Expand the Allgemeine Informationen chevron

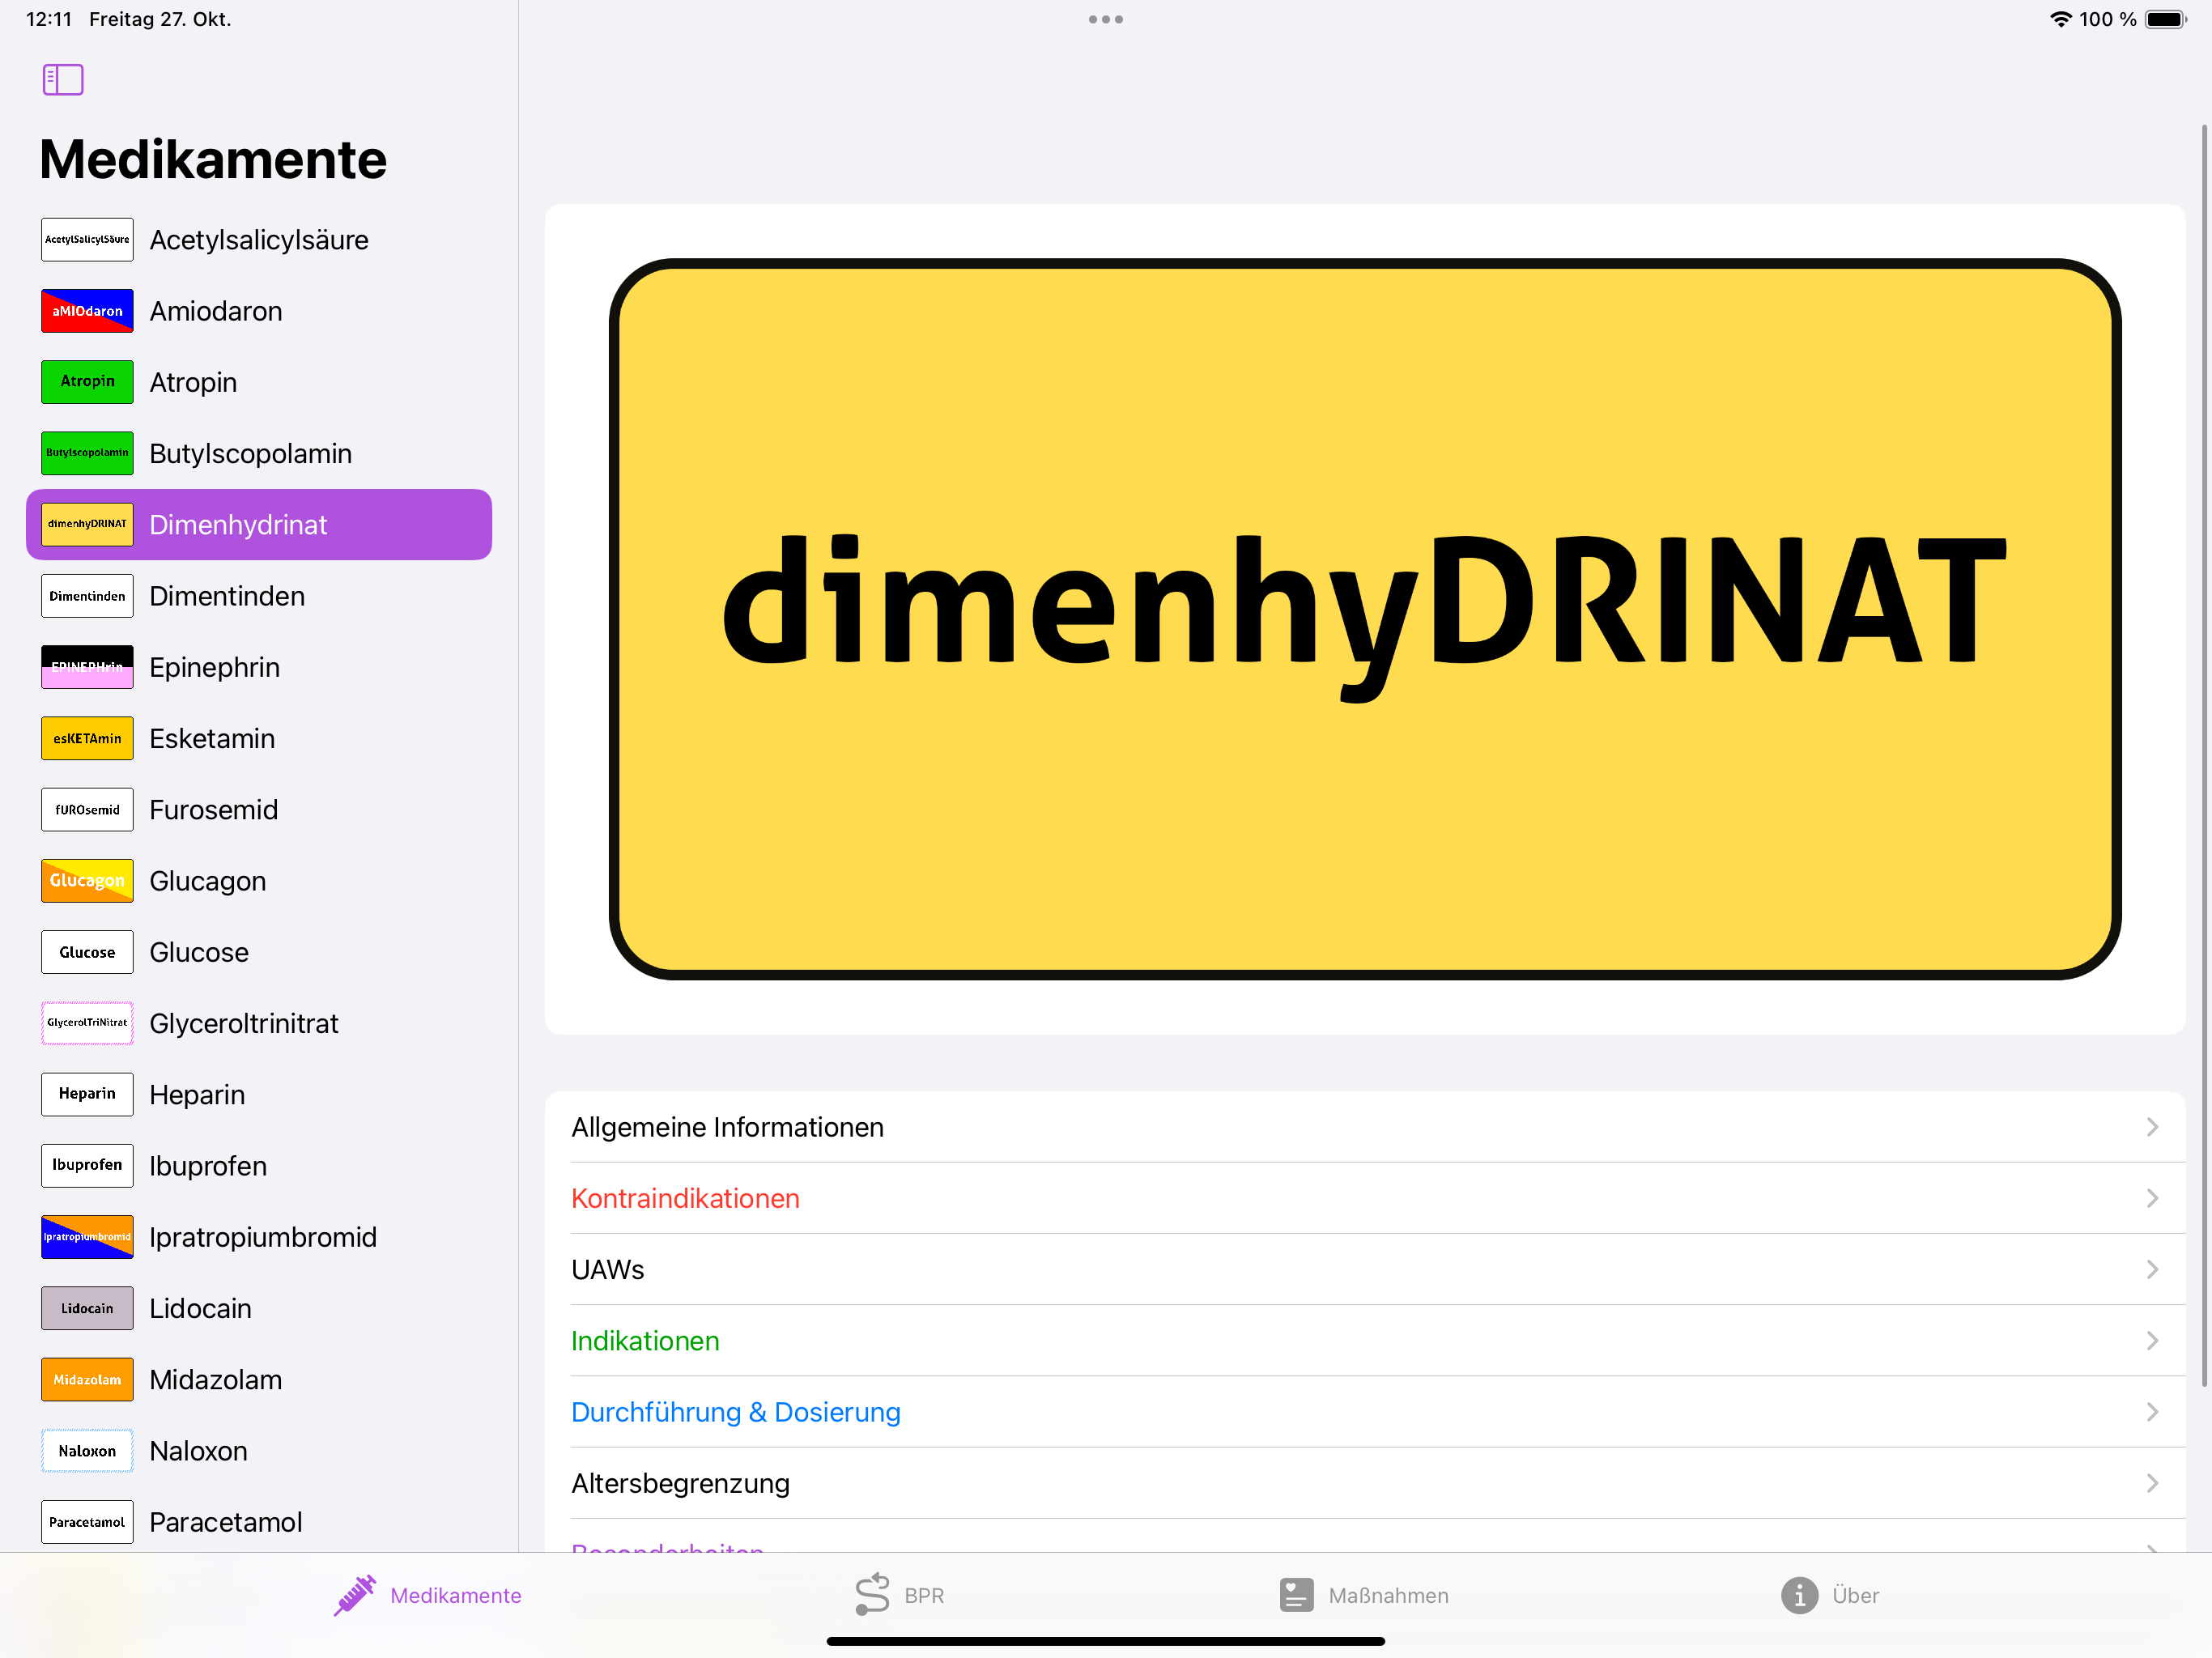[x=2152, y=1127]
